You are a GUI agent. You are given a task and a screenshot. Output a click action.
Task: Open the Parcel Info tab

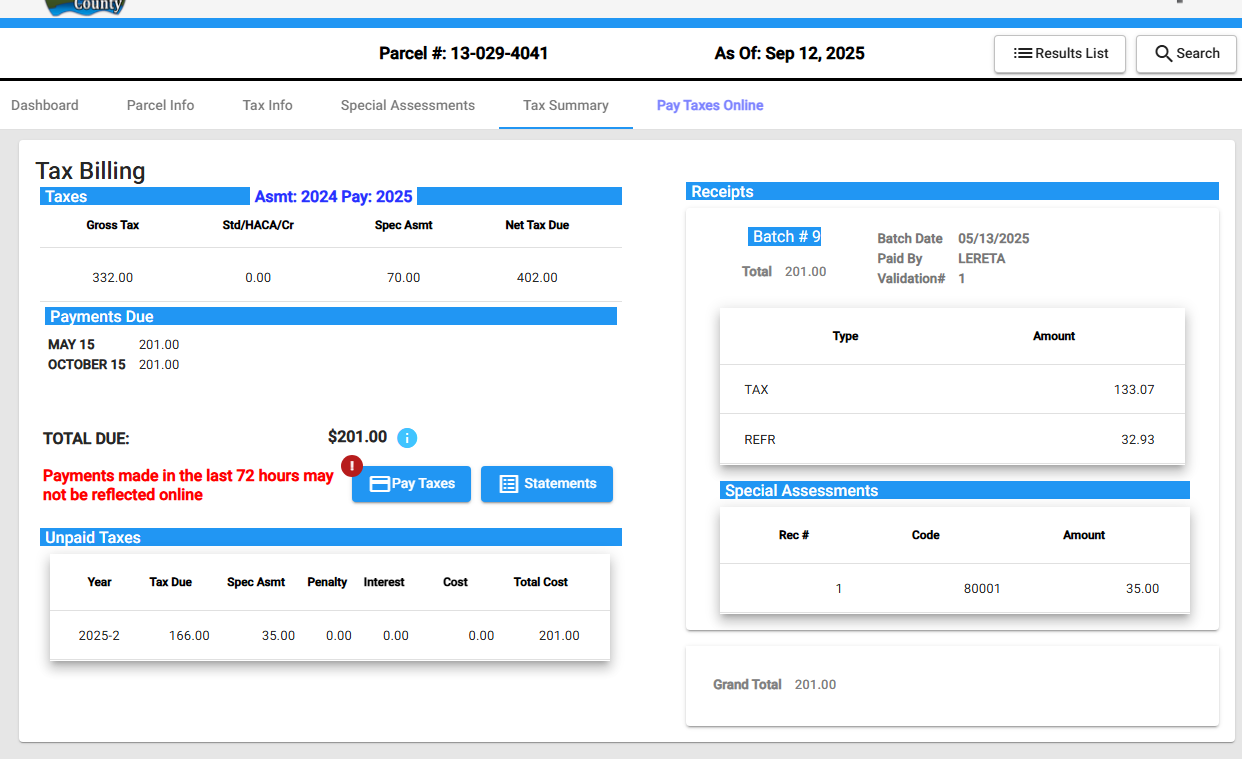160,105
